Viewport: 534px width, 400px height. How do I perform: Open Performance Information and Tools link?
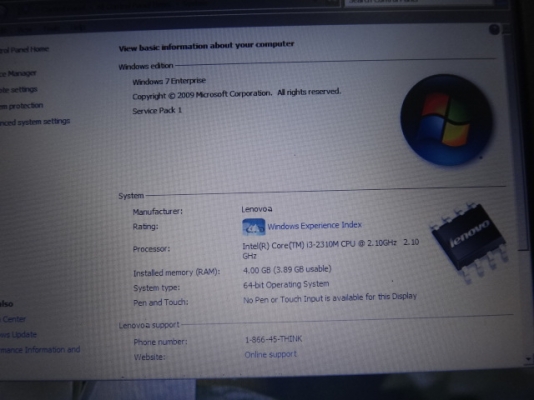(40, 350)
